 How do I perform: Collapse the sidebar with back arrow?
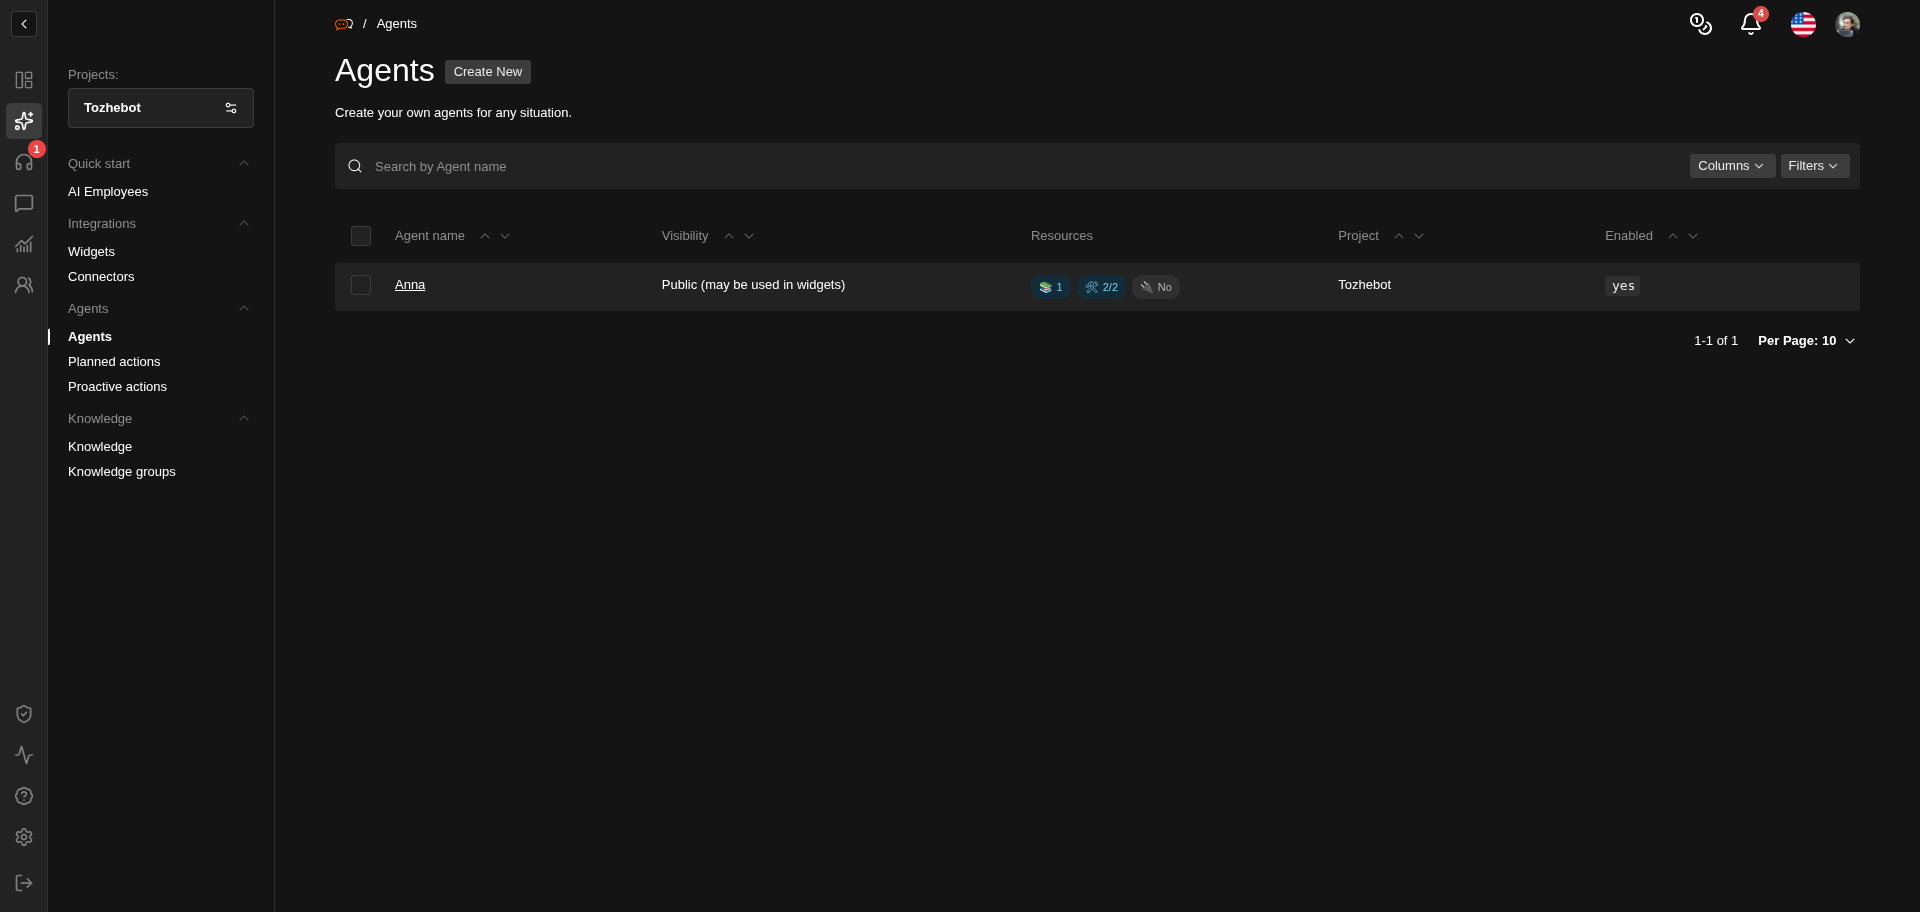[x=24, y=24]
